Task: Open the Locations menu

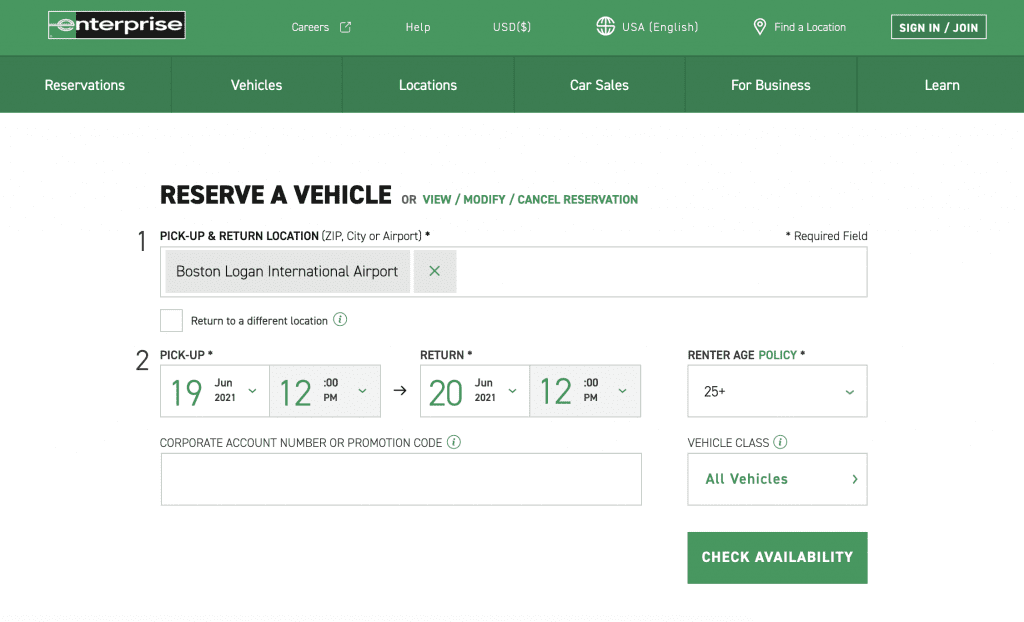Action: pos(428,85)
